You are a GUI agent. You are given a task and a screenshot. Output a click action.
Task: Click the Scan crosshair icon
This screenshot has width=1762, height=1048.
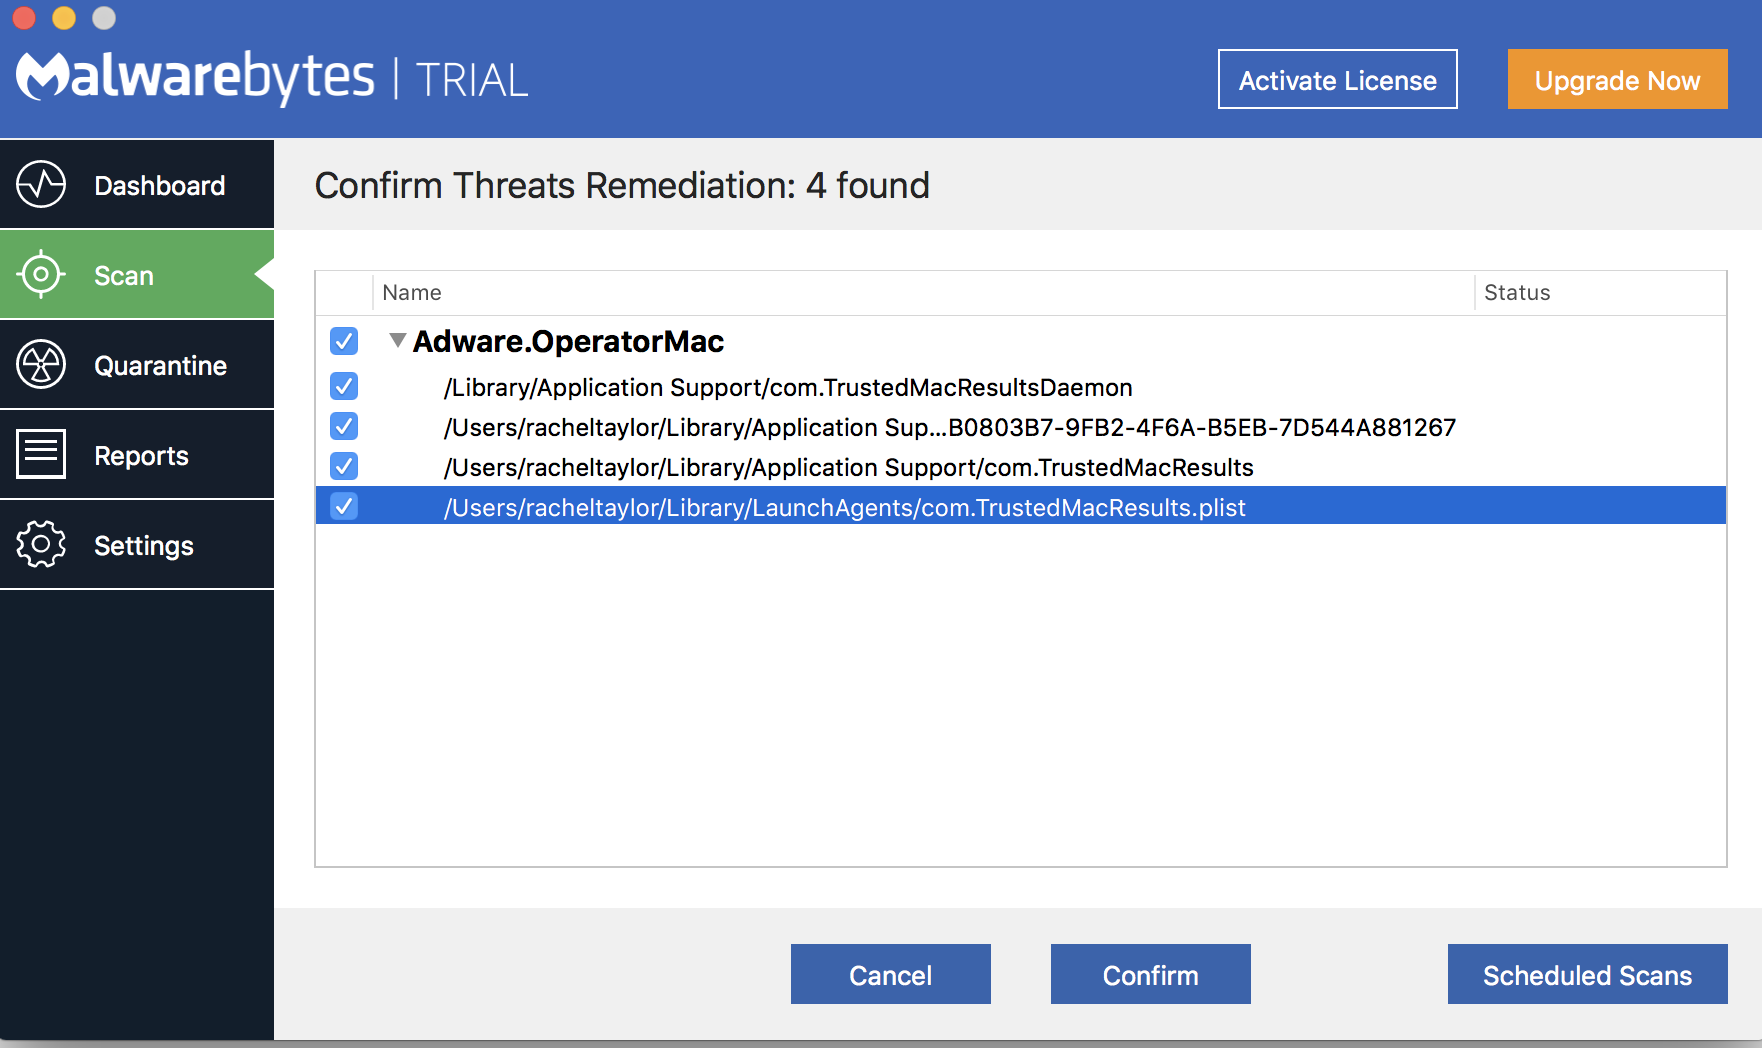pyautogui.click(x=41, y=275)
